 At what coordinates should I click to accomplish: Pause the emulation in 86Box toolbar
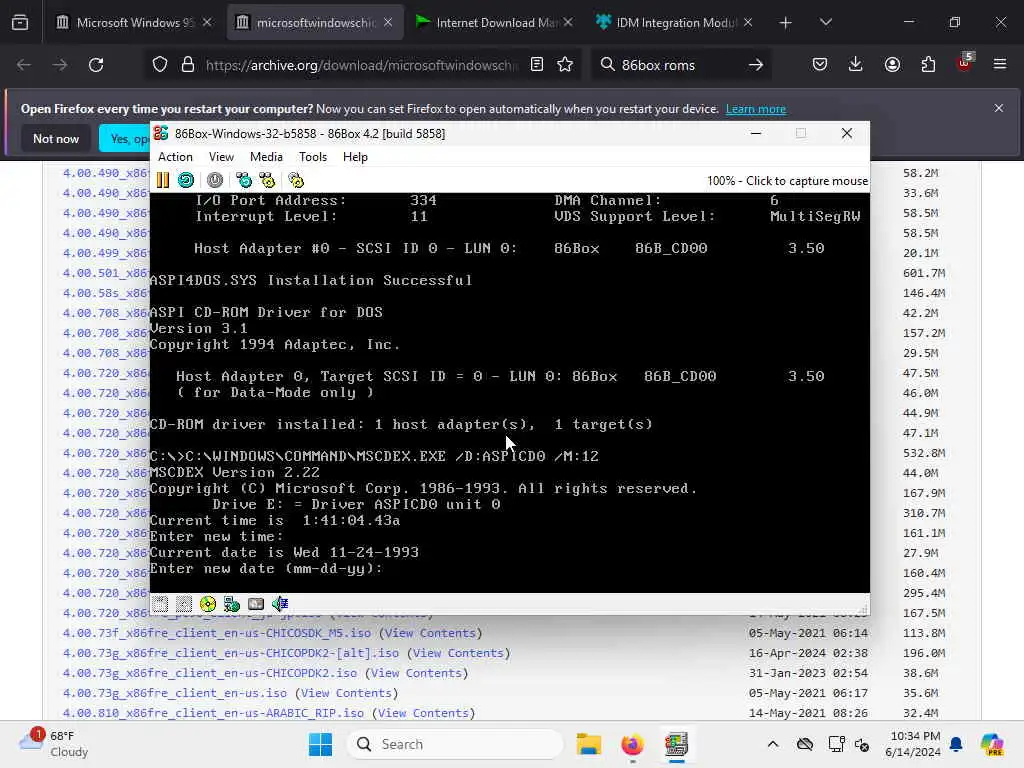(x=163, y=180)
